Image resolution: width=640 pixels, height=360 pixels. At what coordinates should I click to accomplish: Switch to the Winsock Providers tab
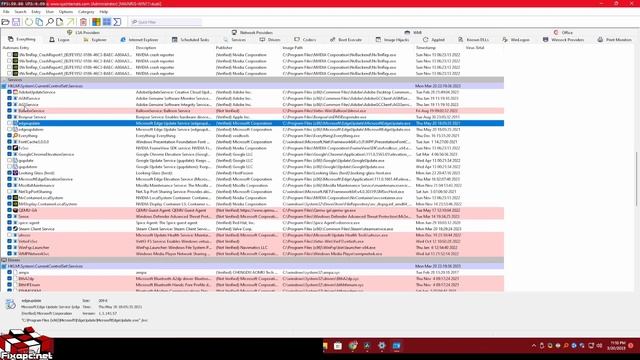pos(564,40)
